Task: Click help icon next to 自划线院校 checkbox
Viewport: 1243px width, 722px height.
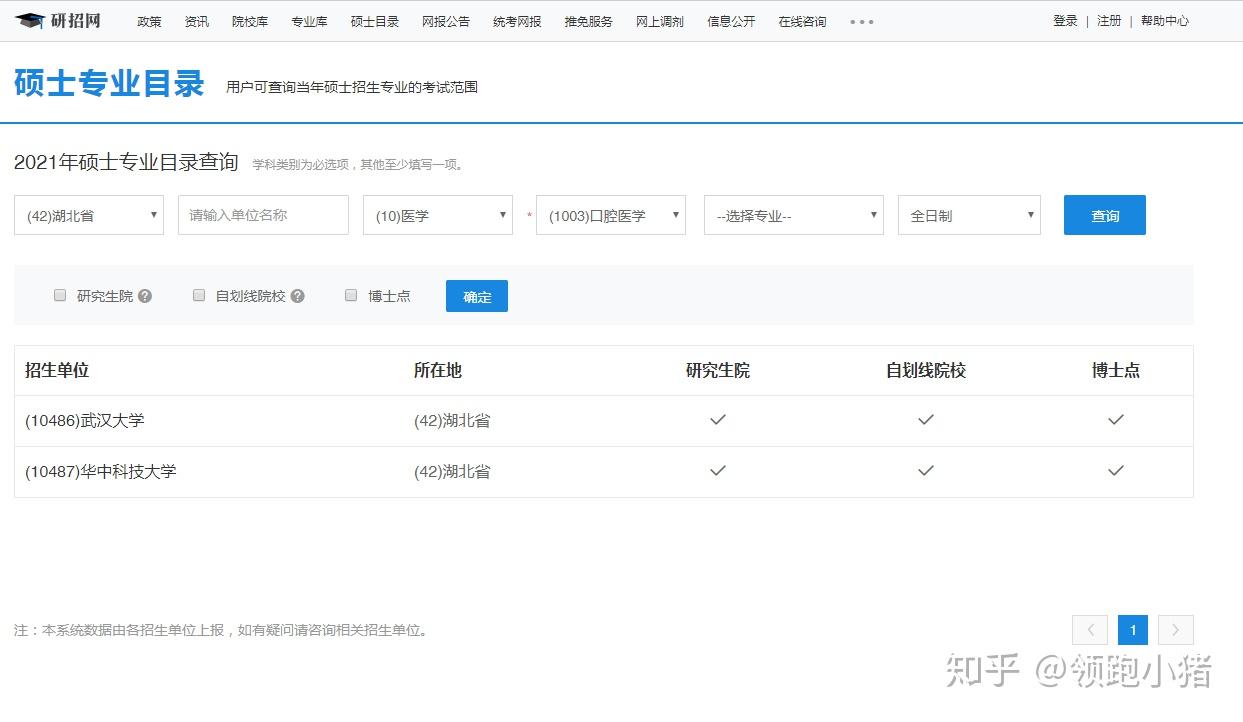Action: point(297,296)
